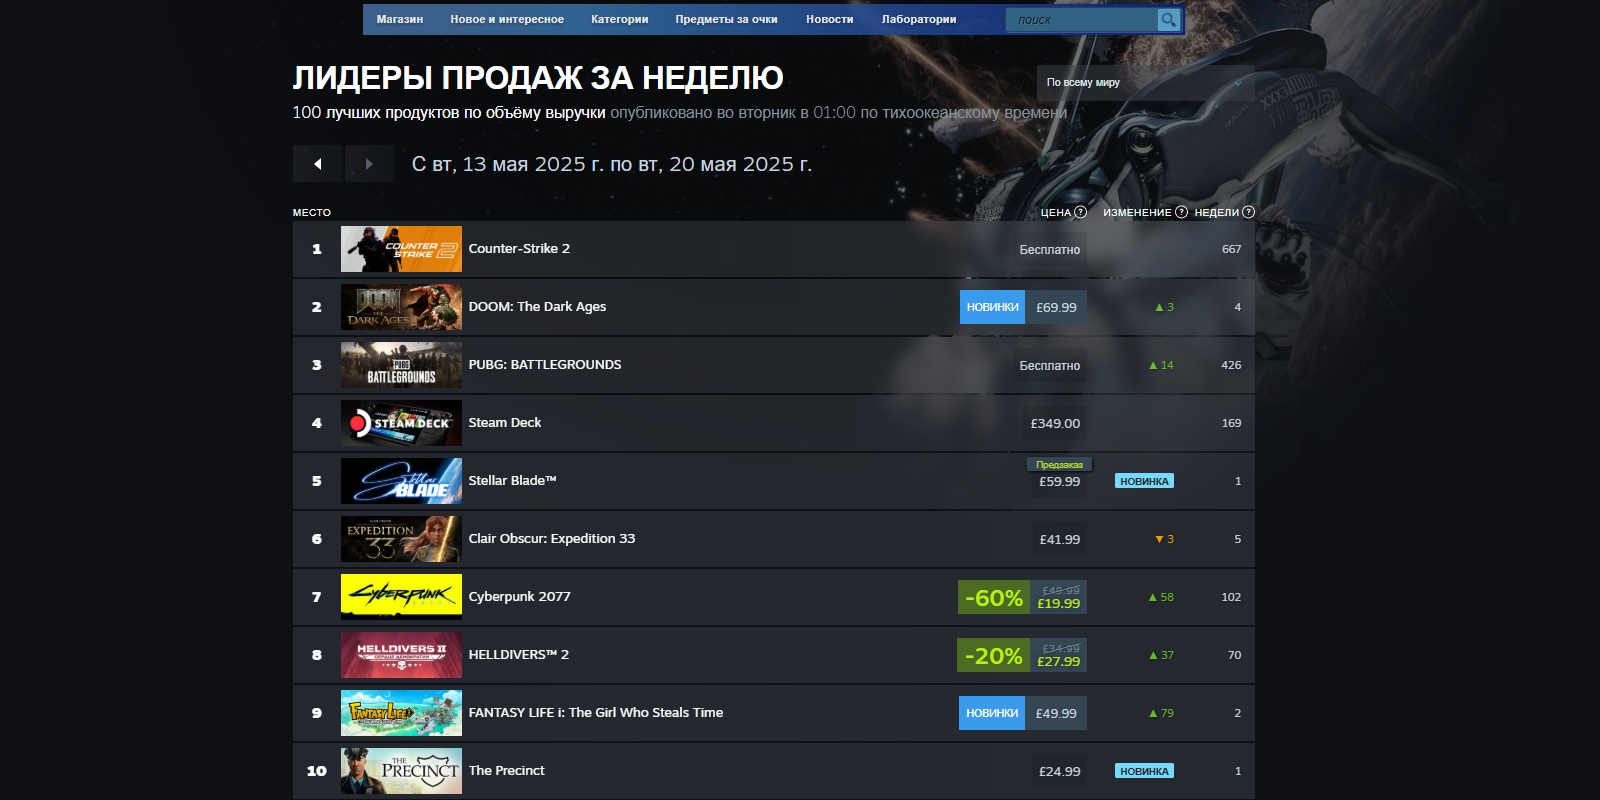Open Stellar Blade thumbnail image
This screenshot has height=800, width=1600.
pos(401,481)
